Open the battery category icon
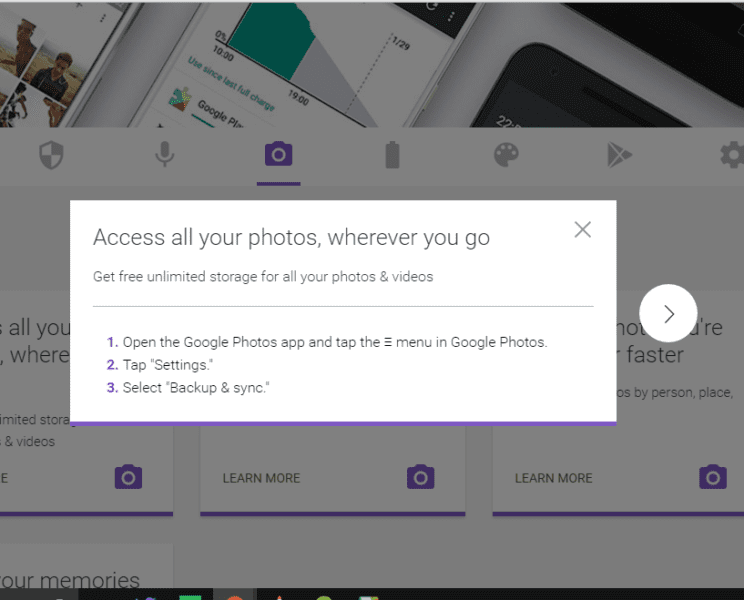This screenshot has width=744, height=600. click(392, 155)
